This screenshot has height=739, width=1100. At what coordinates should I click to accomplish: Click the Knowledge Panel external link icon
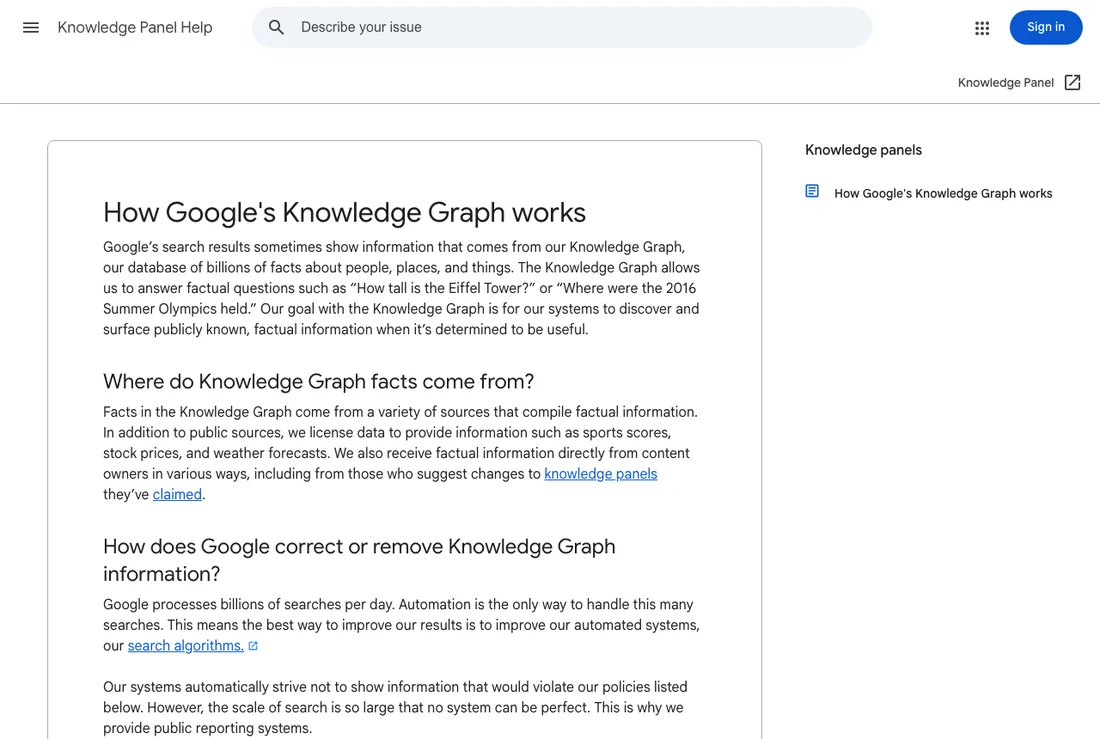(x=1072, y=83)
